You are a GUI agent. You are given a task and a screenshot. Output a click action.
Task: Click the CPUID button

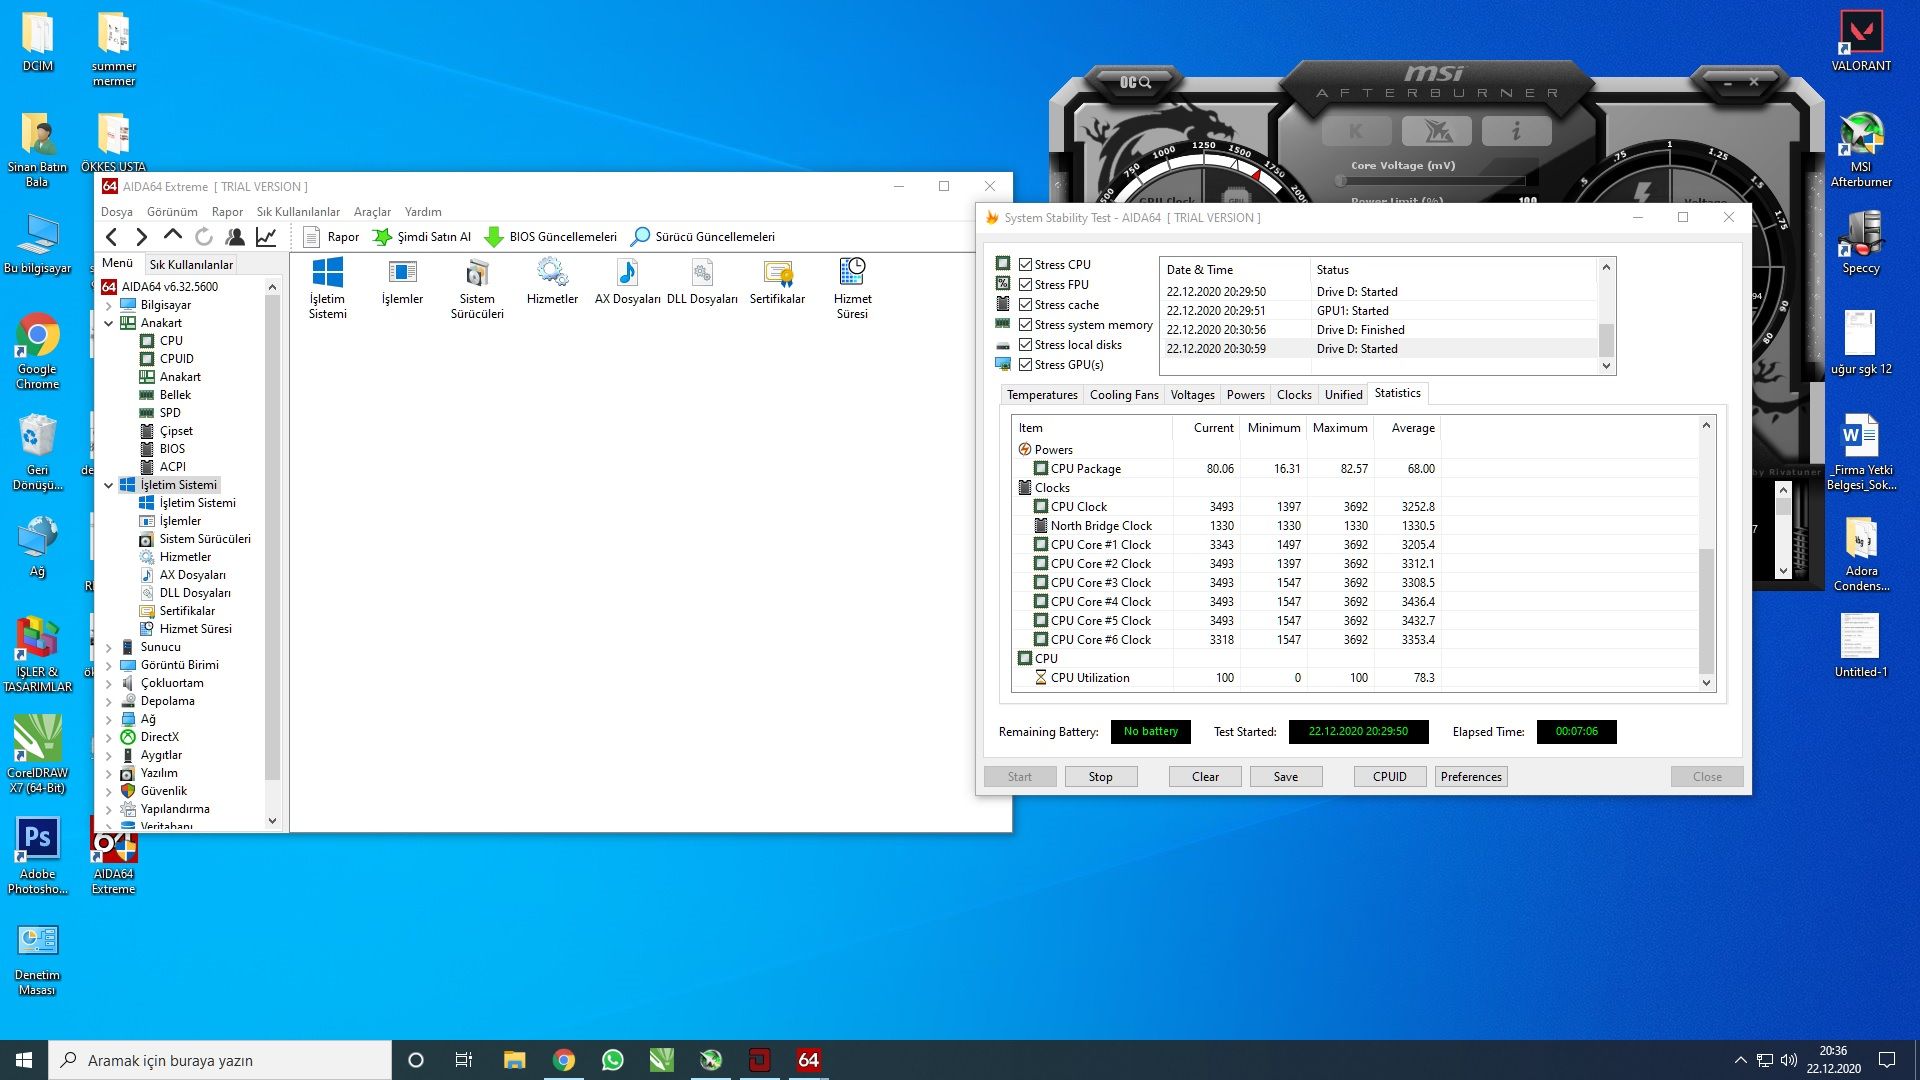tap(1389, 777)
